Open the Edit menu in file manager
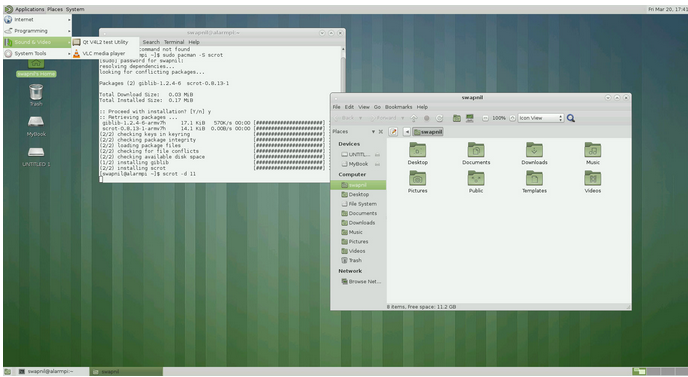The image size is (688, 377). point(349,107)
